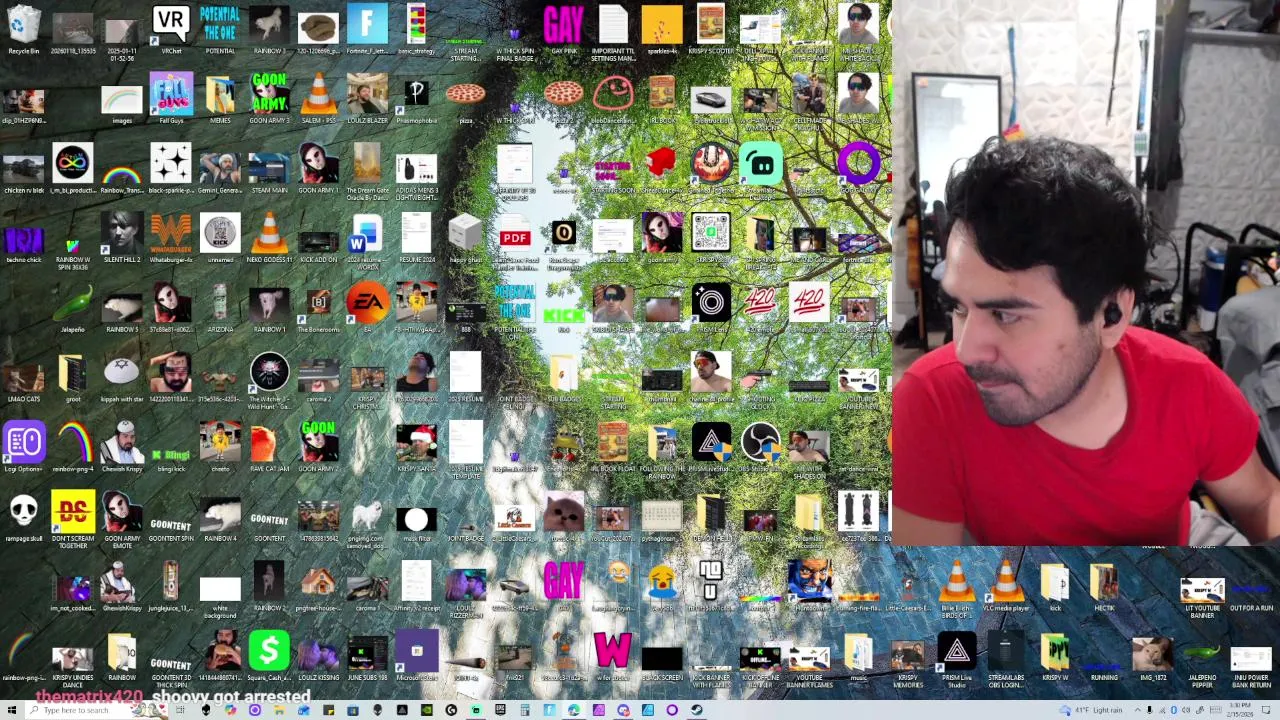Launch the EA app shortcut

tap(367, 308)
